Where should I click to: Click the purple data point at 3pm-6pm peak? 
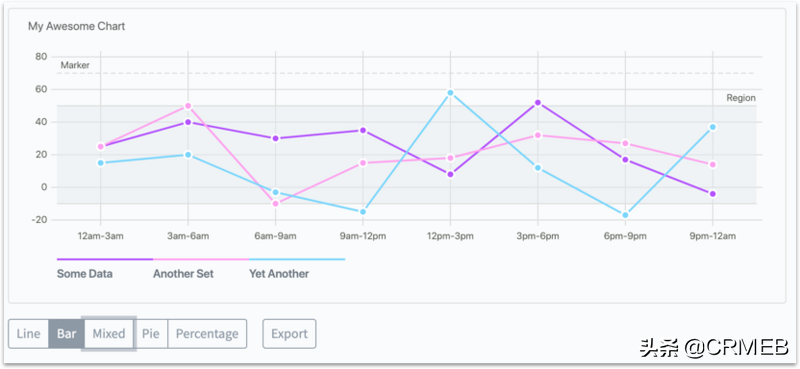538,103
